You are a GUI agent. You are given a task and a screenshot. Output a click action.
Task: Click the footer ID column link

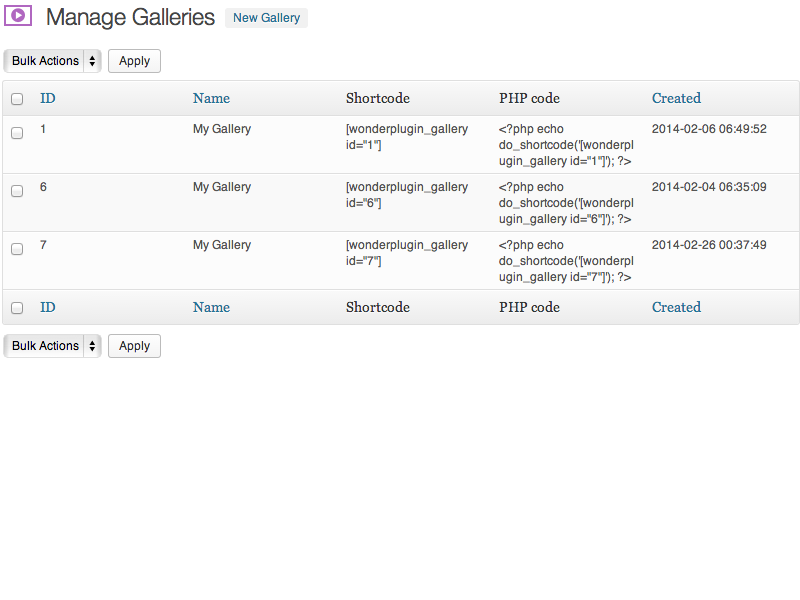coord(48,307)
